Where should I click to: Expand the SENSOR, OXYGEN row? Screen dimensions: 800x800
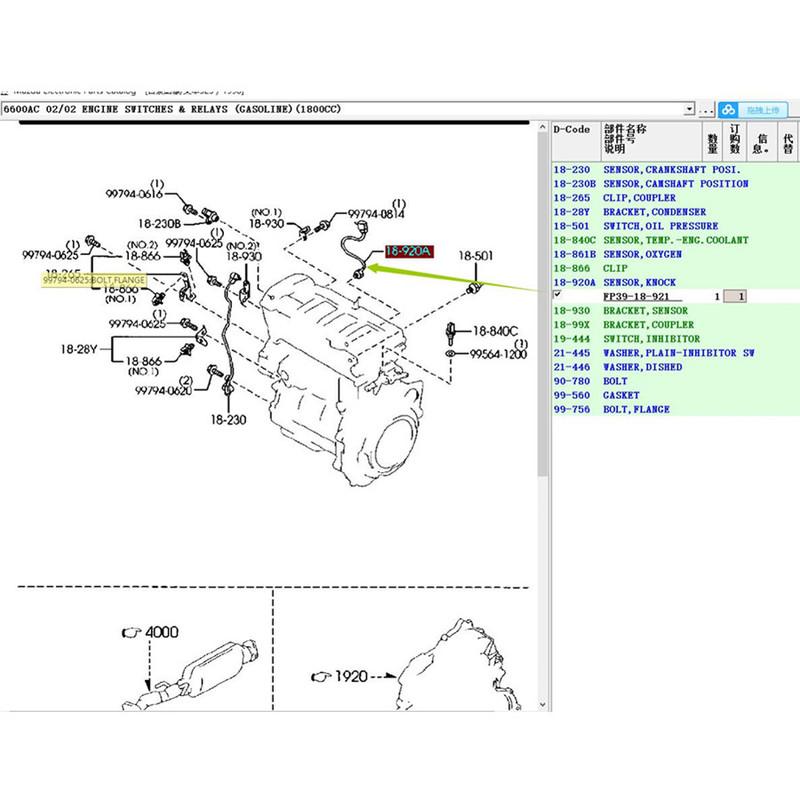642,254
